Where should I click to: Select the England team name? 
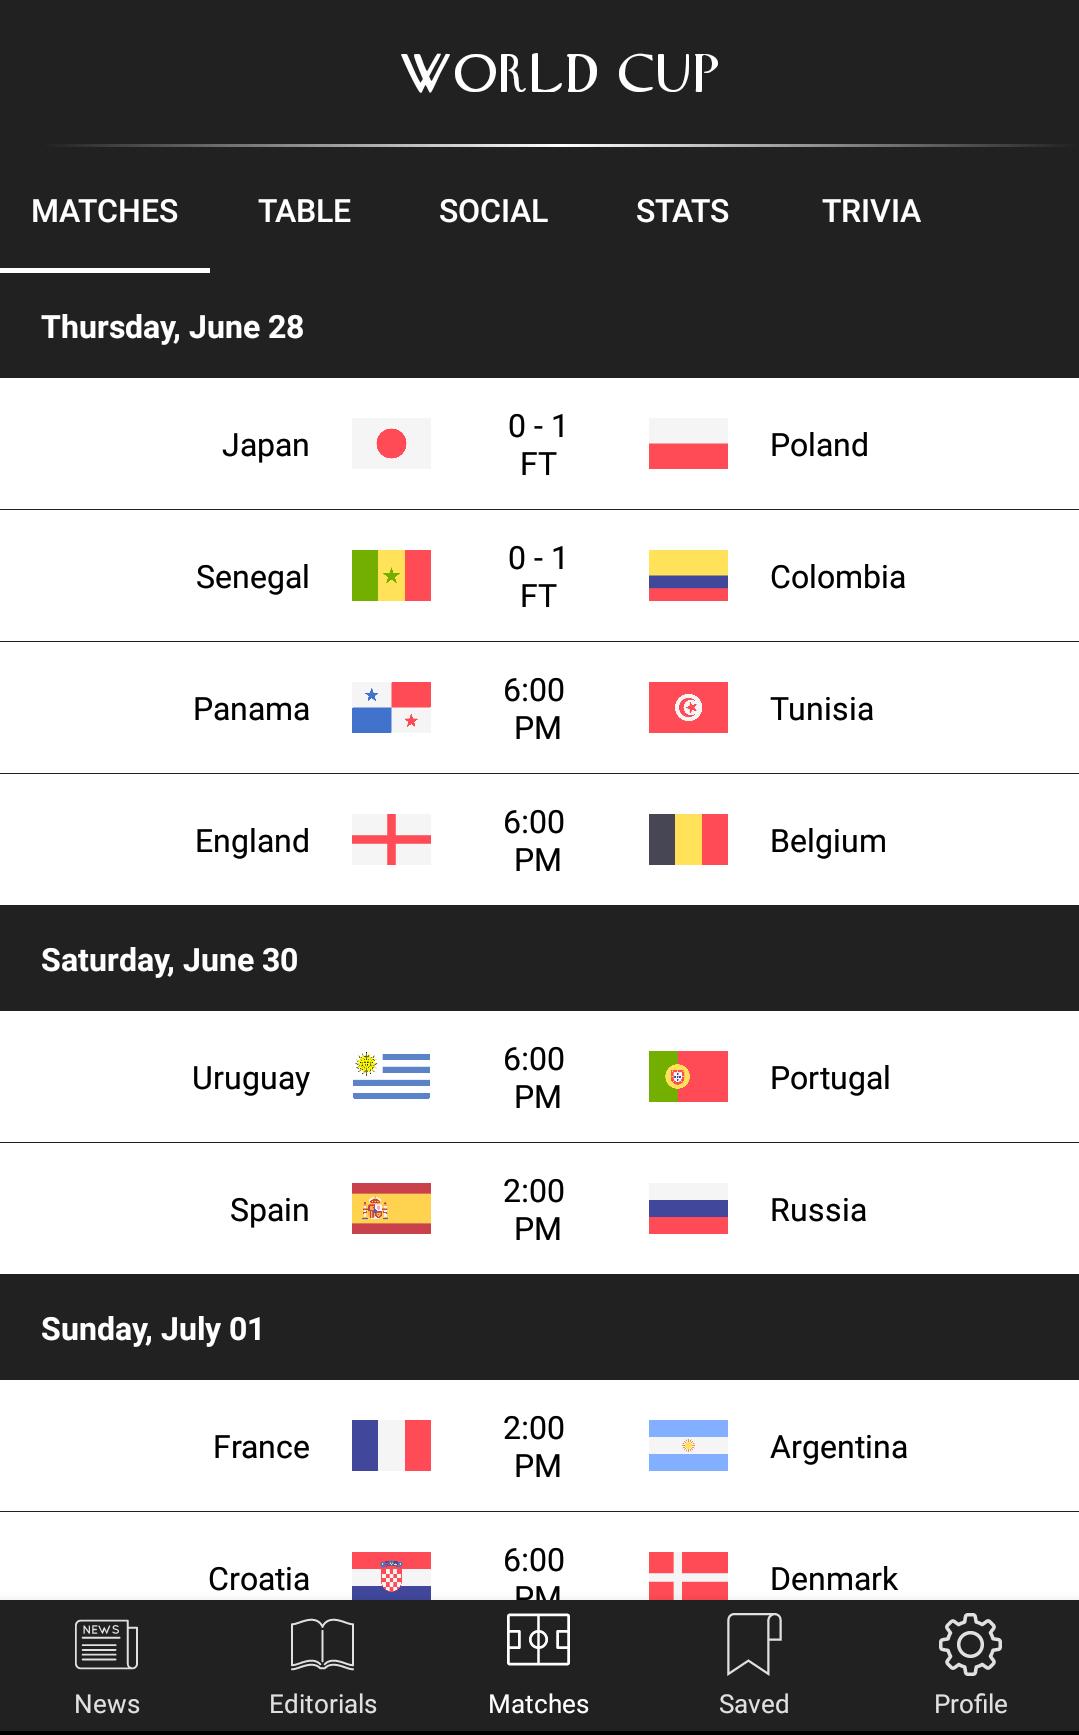(252, 841)
